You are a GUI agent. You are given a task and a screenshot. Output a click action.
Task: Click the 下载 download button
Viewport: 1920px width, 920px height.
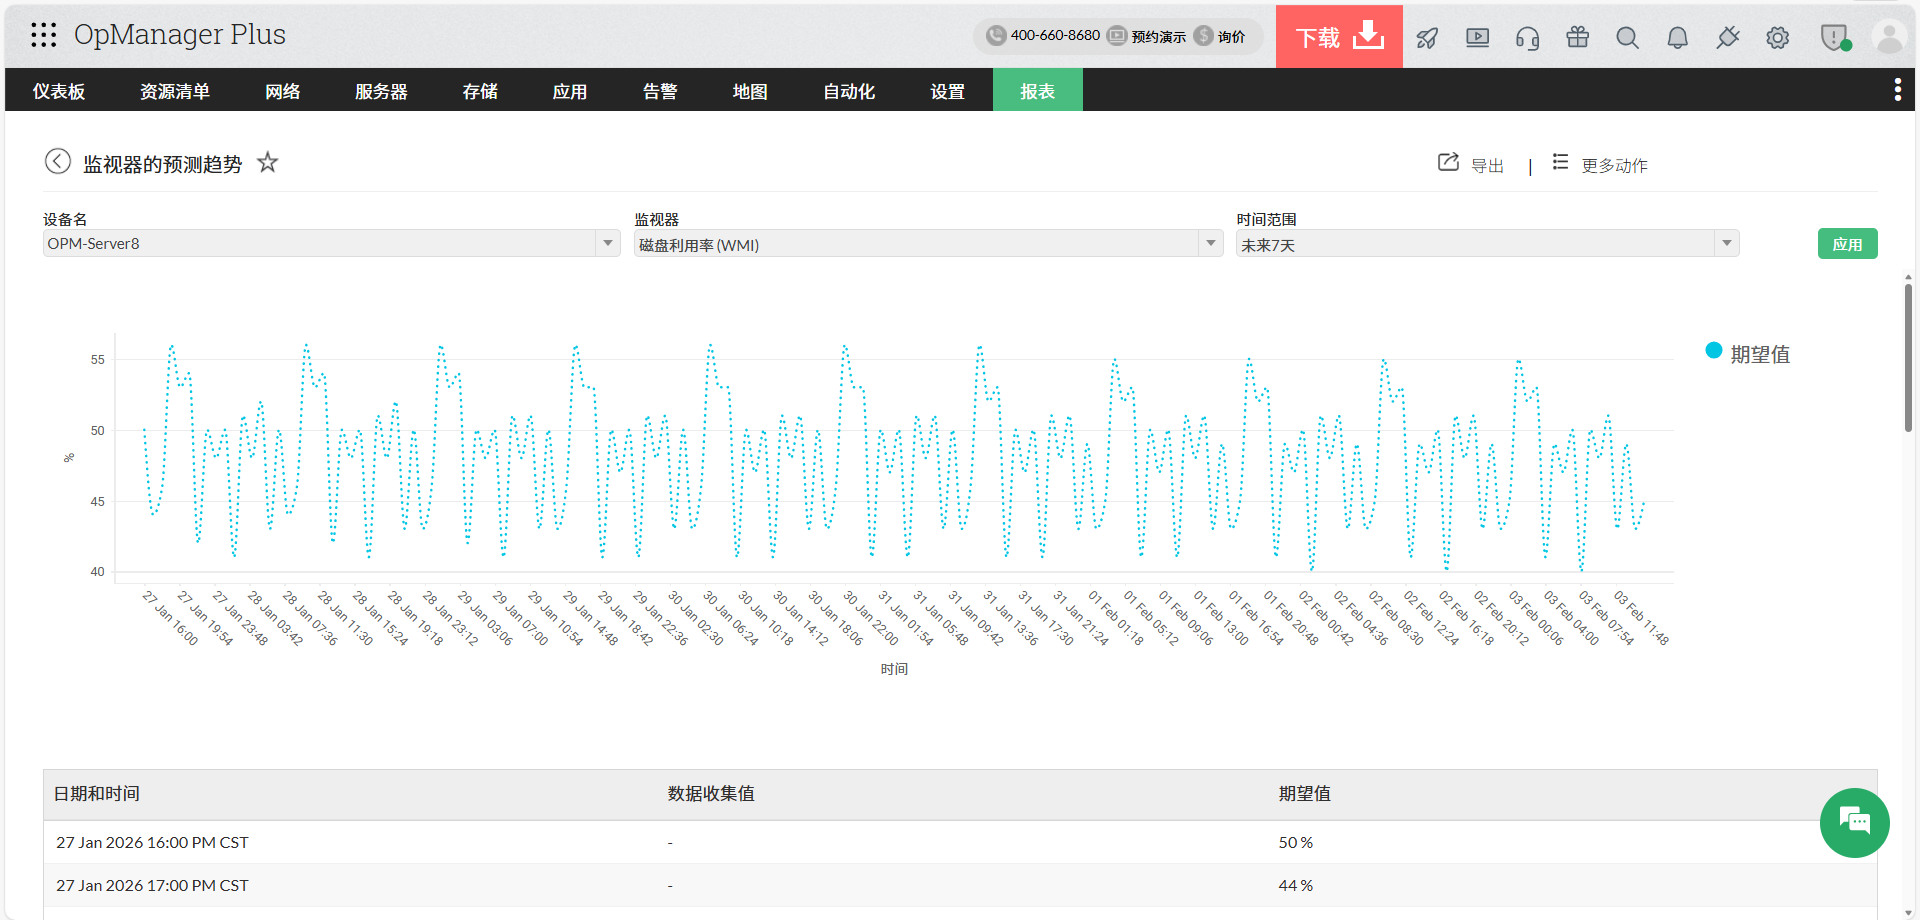pos(1338,35)
